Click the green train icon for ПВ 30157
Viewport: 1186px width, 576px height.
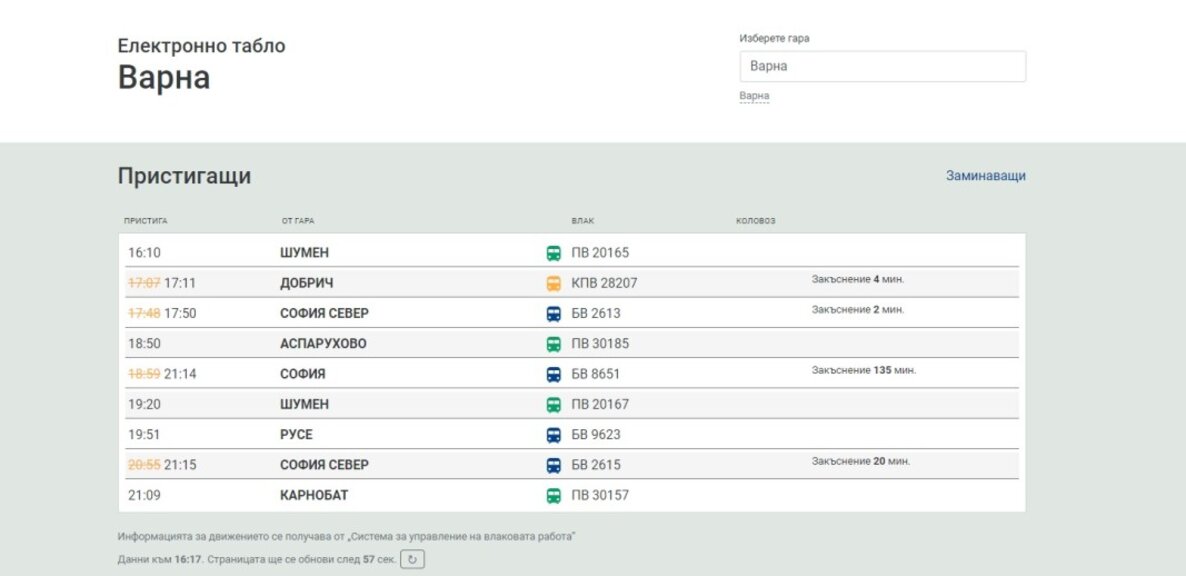pos(554,496)
